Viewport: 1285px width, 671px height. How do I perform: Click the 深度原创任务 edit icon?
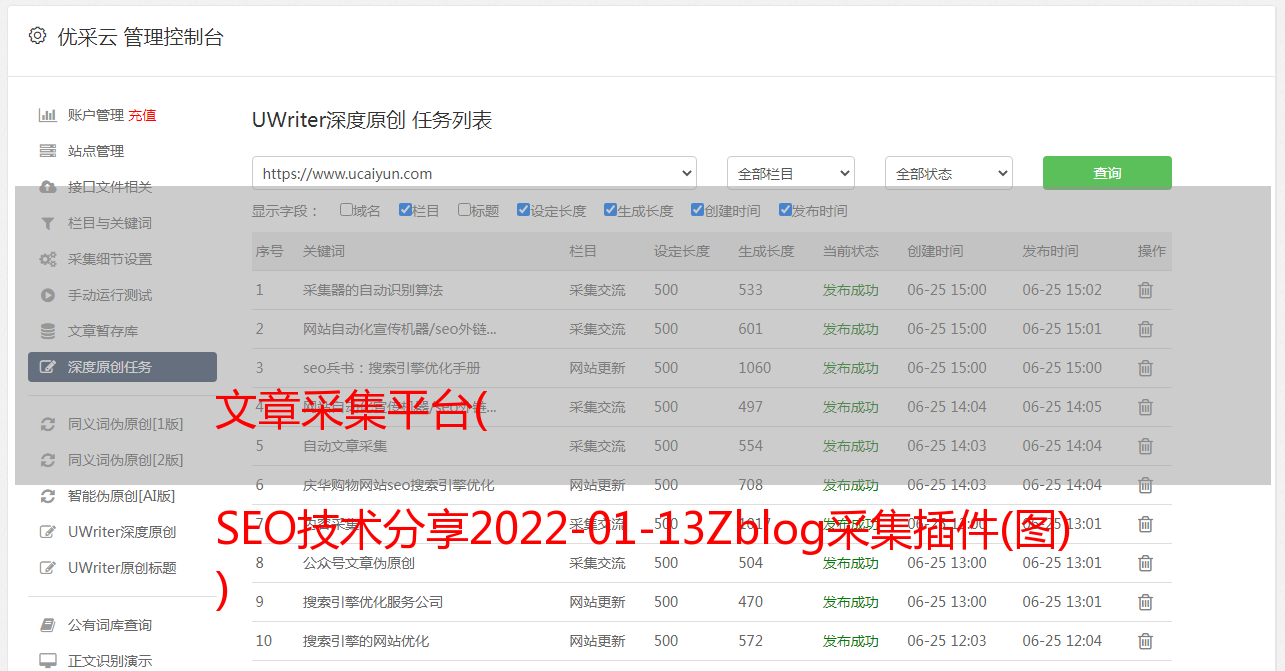[47, 367]
